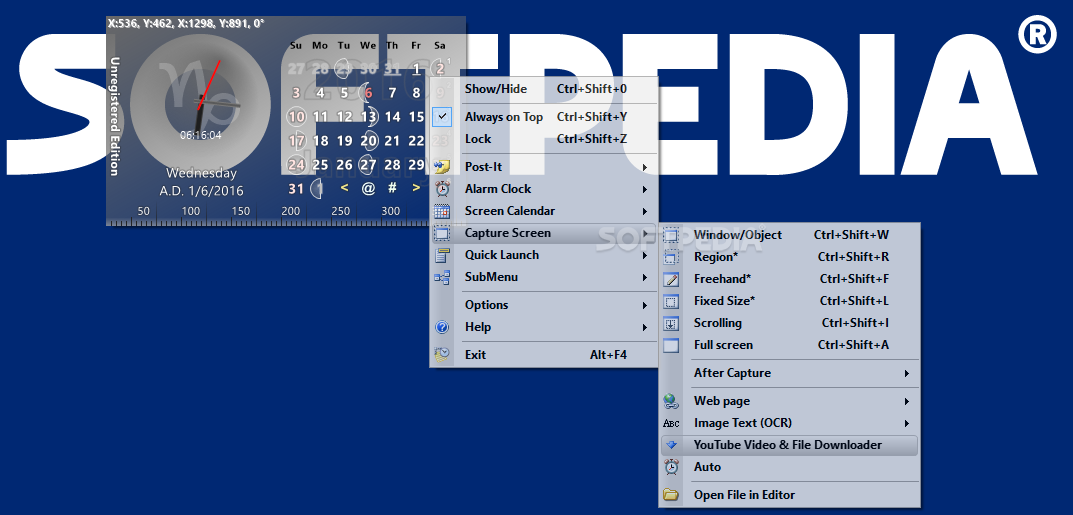Click the Wednesday weekday label
The image size is (1073, 515).
tap(201, 173)
